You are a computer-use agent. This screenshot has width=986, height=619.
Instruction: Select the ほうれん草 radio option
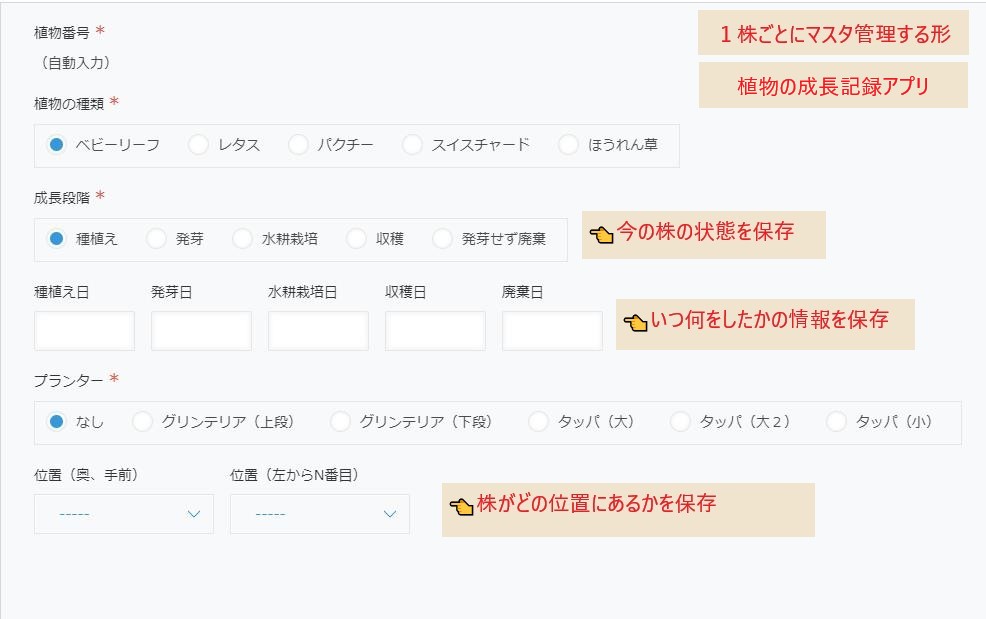click(x=568, y=145)
